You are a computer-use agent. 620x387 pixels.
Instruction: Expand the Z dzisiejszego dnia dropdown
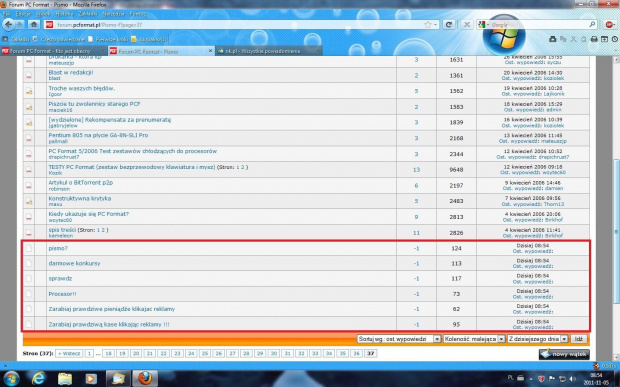[537, 339]
